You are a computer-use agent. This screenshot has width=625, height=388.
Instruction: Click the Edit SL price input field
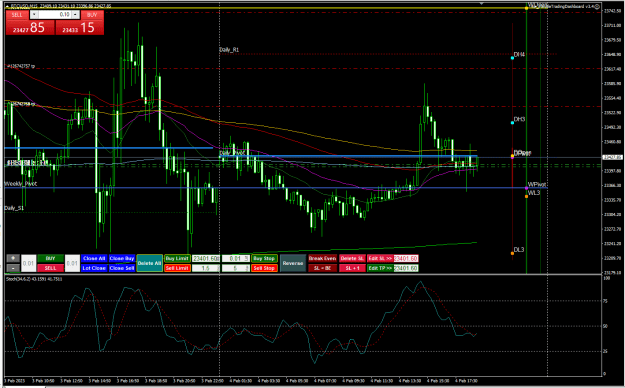click(406, 258)
